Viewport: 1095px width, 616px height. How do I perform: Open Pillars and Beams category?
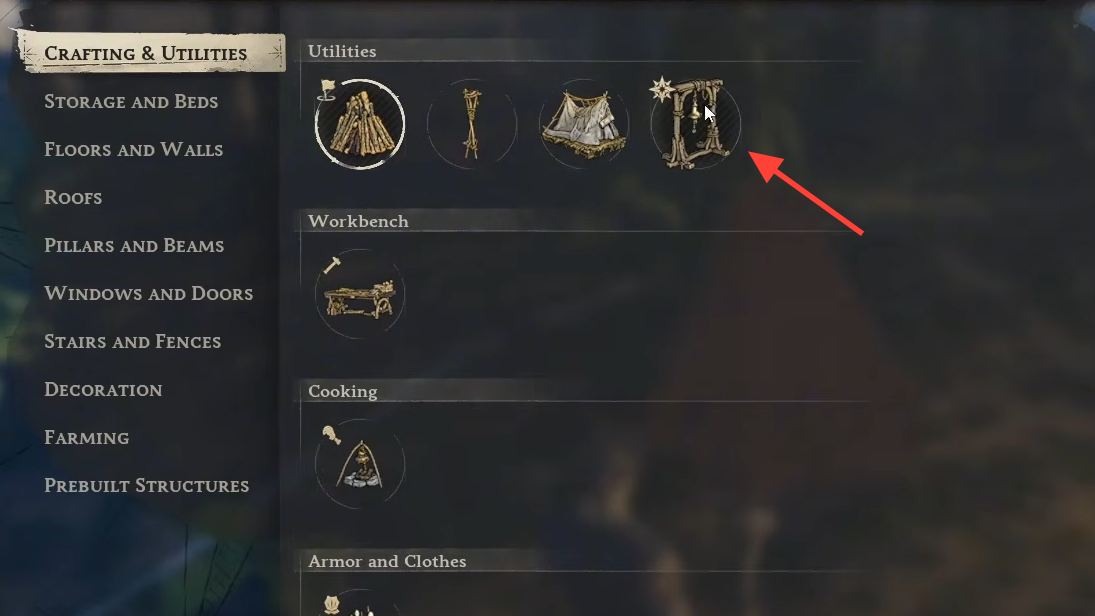134,246
